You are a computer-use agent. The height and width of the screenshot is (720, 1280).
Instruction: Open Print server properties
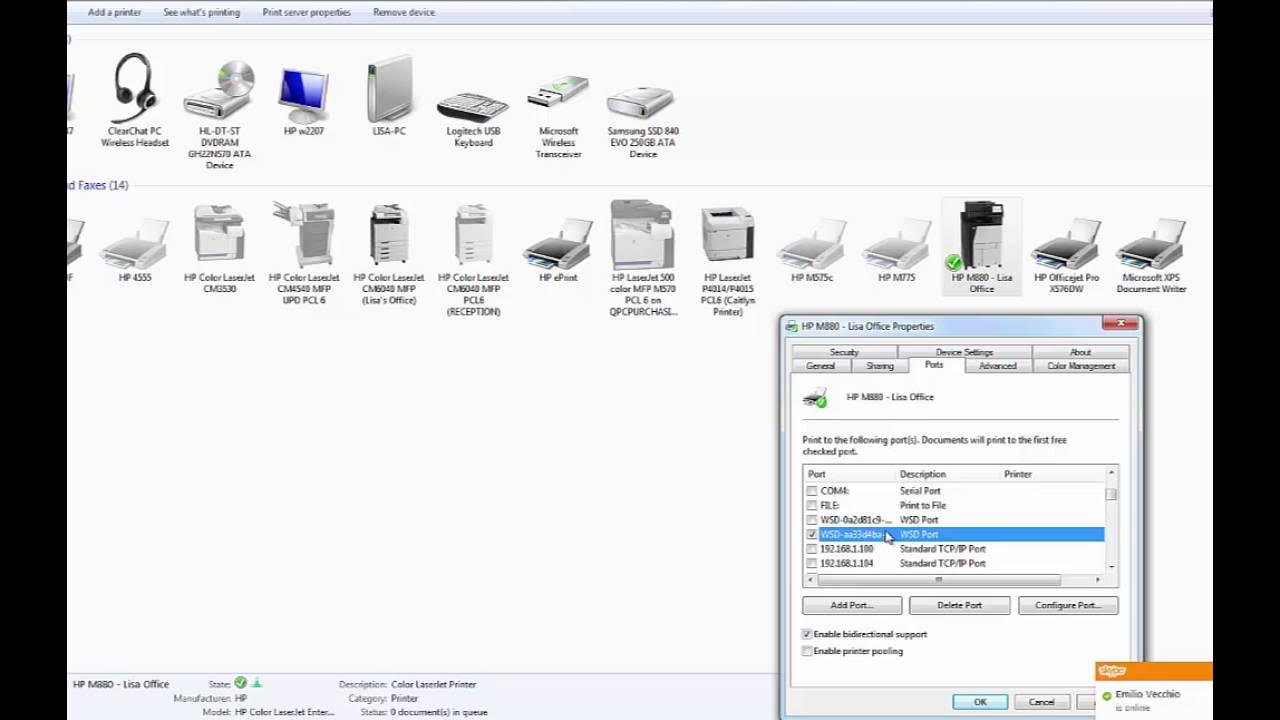pyautogui.click(x=306, y=12)
